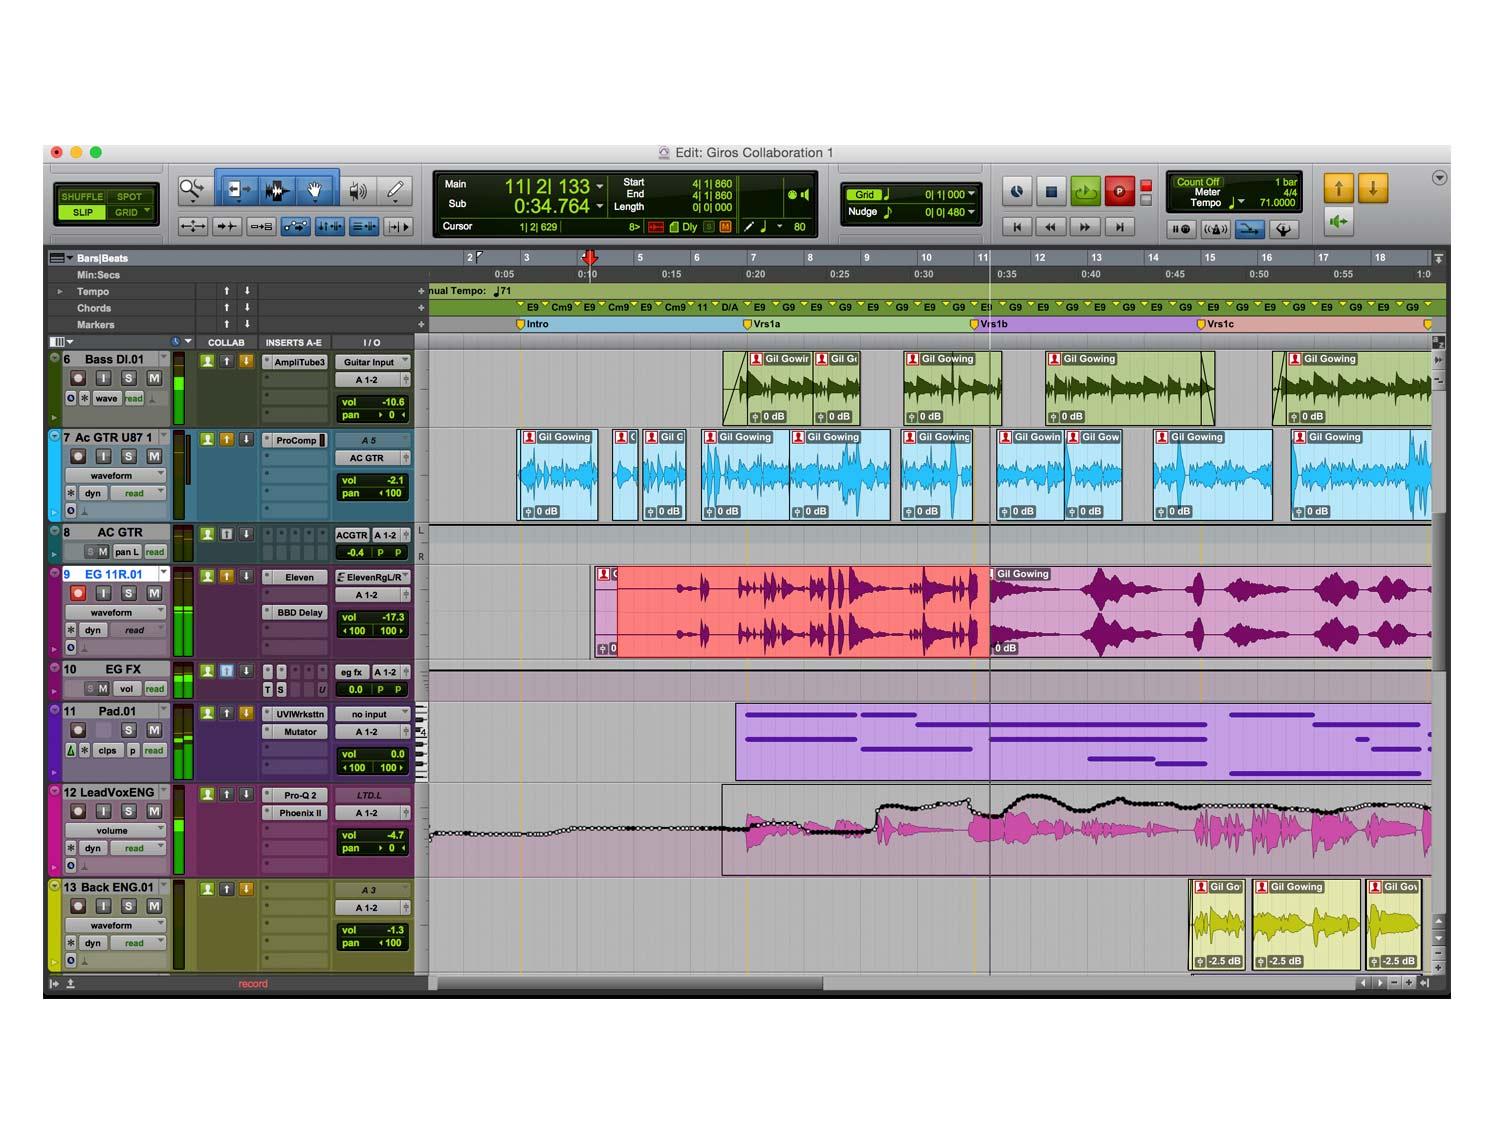The width and height of the screenshot is (1500, 1125).
Task: Activate the Scrubber speaker tool
Action: point(357,190)
